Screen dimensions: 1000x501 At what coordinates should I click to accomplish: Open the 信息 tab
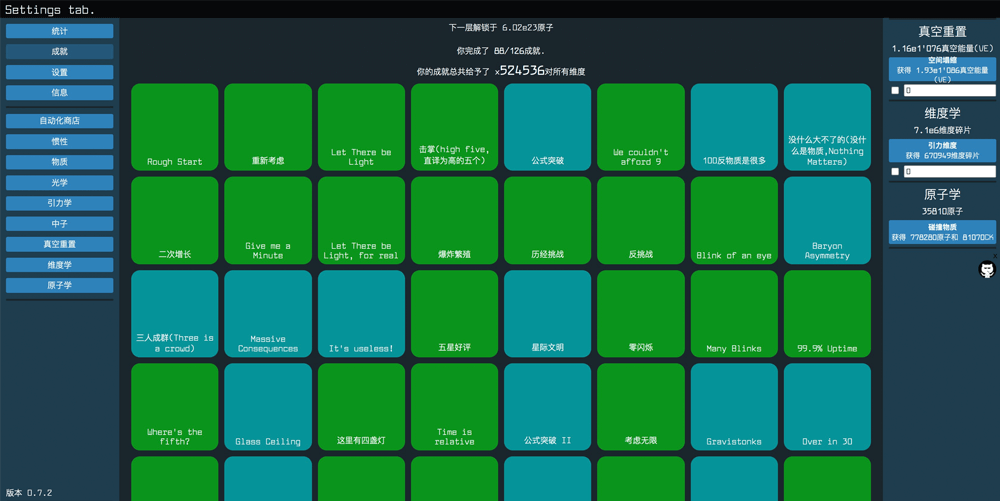tap(60, 93)
